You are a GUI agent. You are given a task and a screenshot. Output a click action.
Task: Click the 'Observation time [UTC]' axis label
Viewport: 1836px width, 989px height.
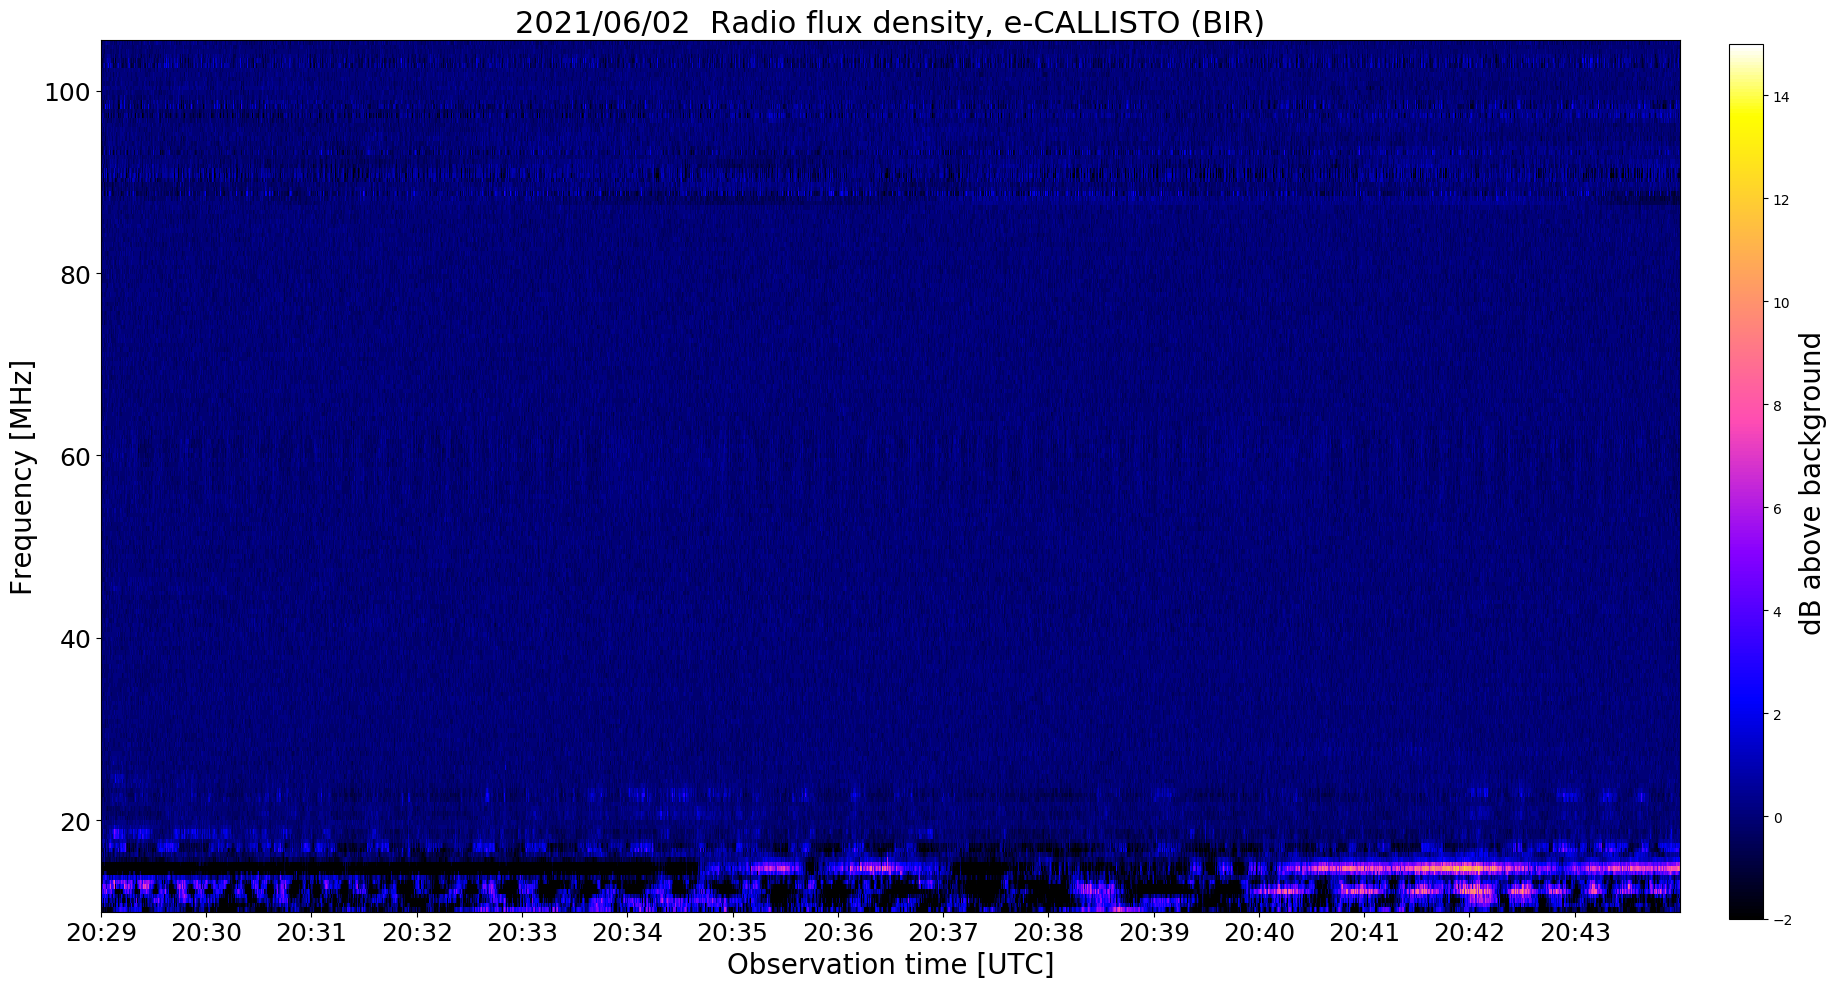pyautogui.click(x=890, y=965)
